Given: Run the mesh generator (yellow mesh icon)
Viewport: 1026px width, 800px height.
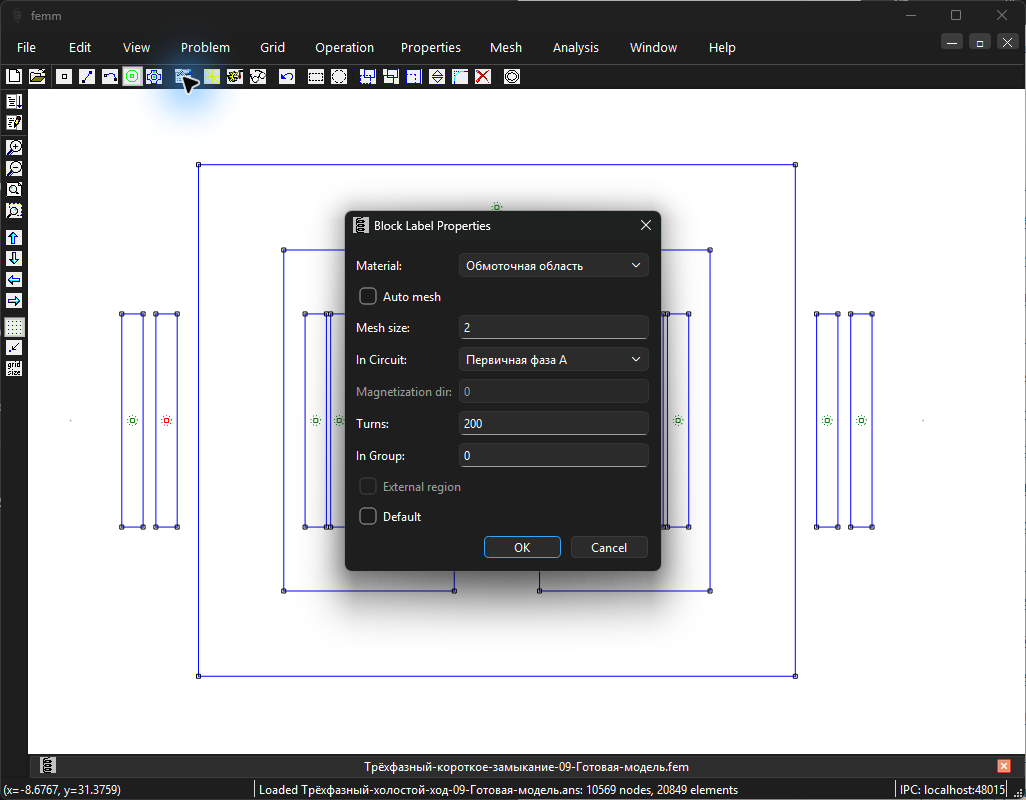Looking at the screenshot, I should tap(212, 77).
